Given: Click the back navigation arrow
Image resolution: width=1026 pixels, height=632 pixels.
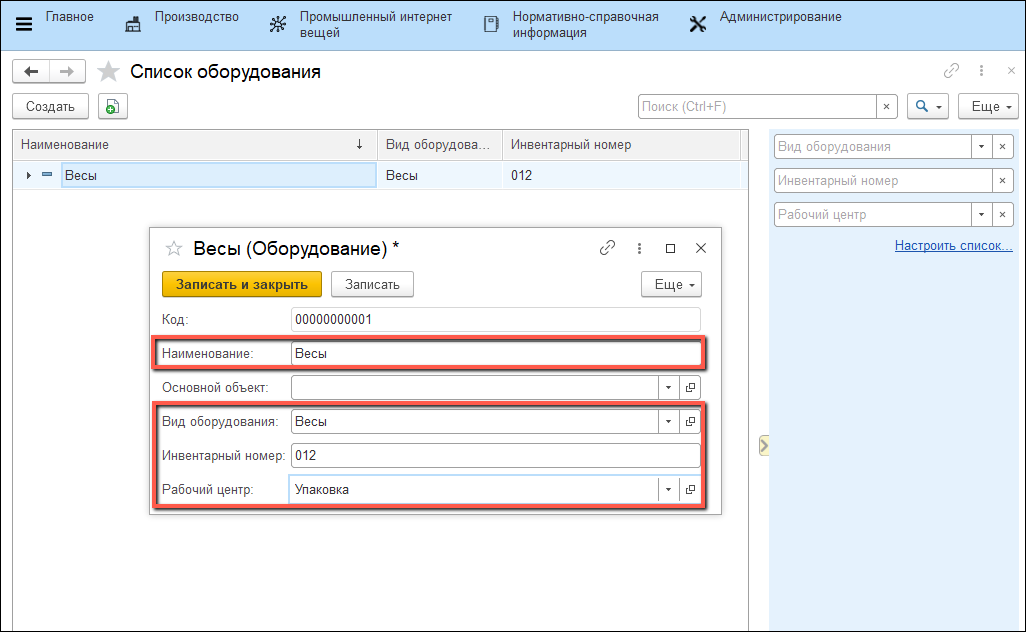Looking at the screenshot, I should [x=31, y=72].
